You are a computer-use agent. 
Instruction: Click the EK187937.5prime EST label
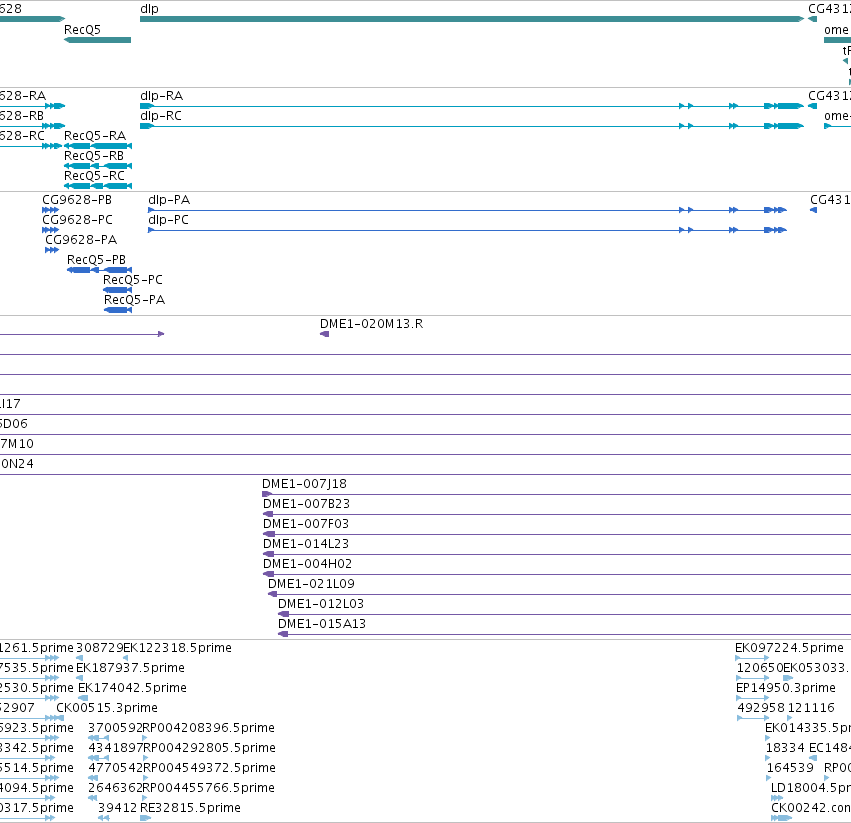(x=130, y=668)
